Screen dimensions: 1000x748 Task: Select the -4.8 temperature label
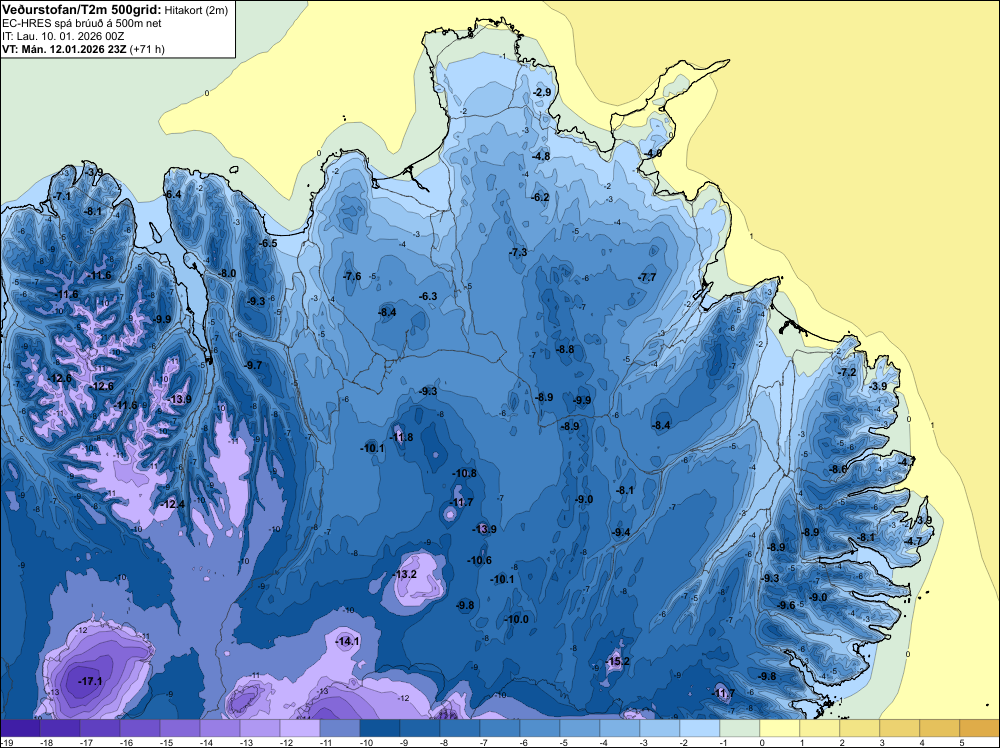[x=541, y=156]
